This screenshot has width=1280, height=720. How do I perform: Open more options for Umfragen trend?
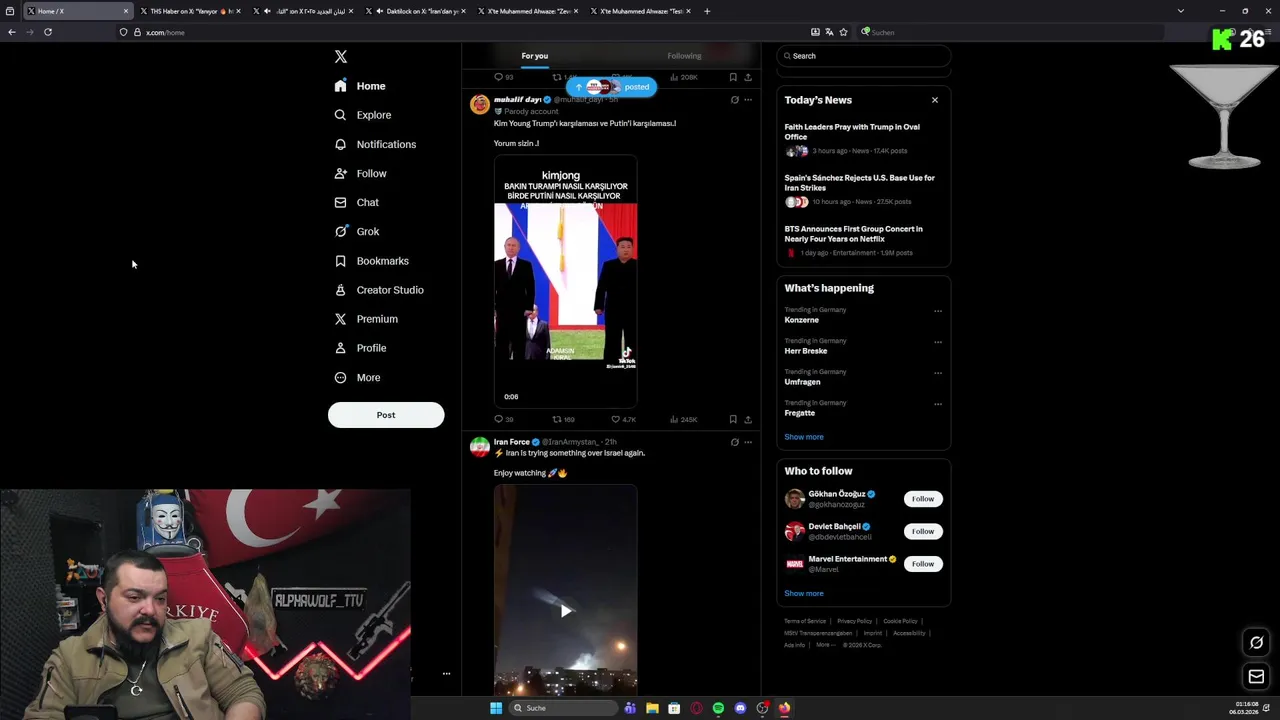click(x=938, y=373)
